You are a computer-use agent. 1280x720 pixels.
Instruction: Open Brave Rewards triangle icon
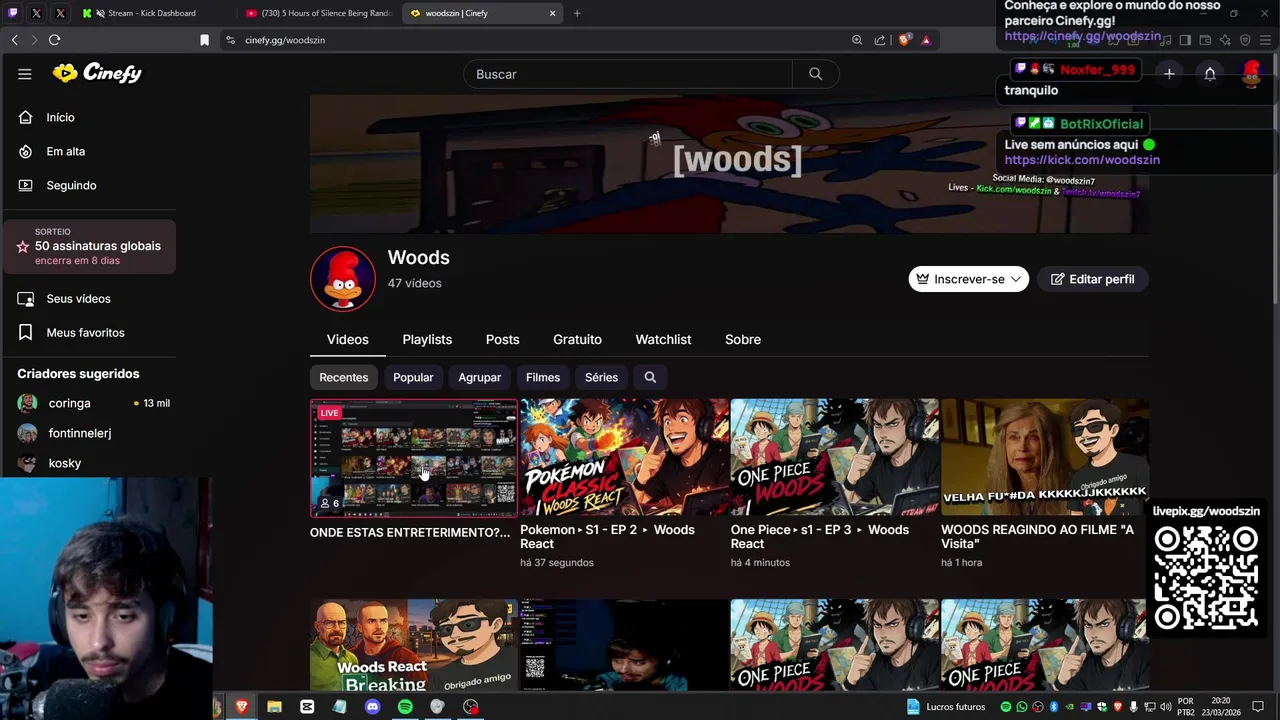pos(926,40)
